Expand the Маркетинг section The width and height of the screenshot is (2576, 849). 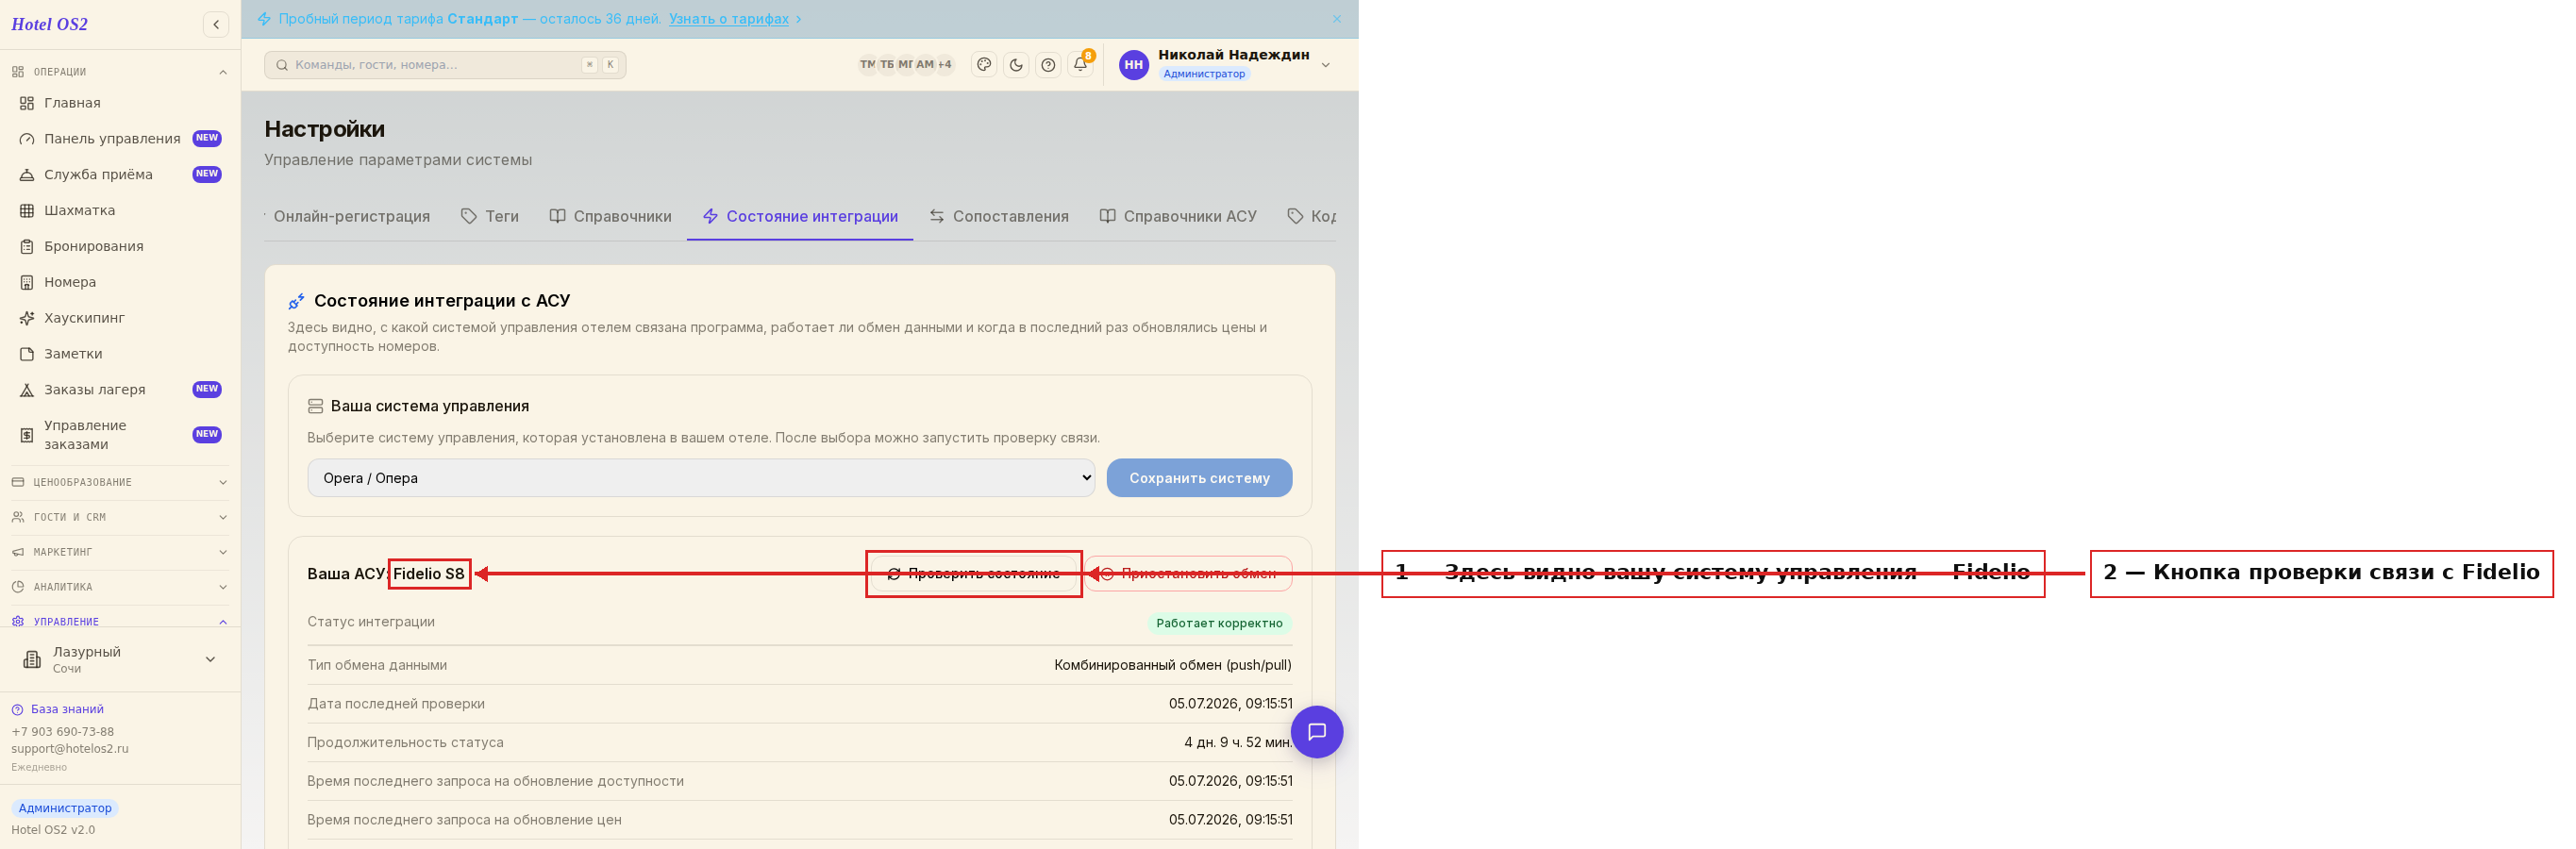point(120,553)
